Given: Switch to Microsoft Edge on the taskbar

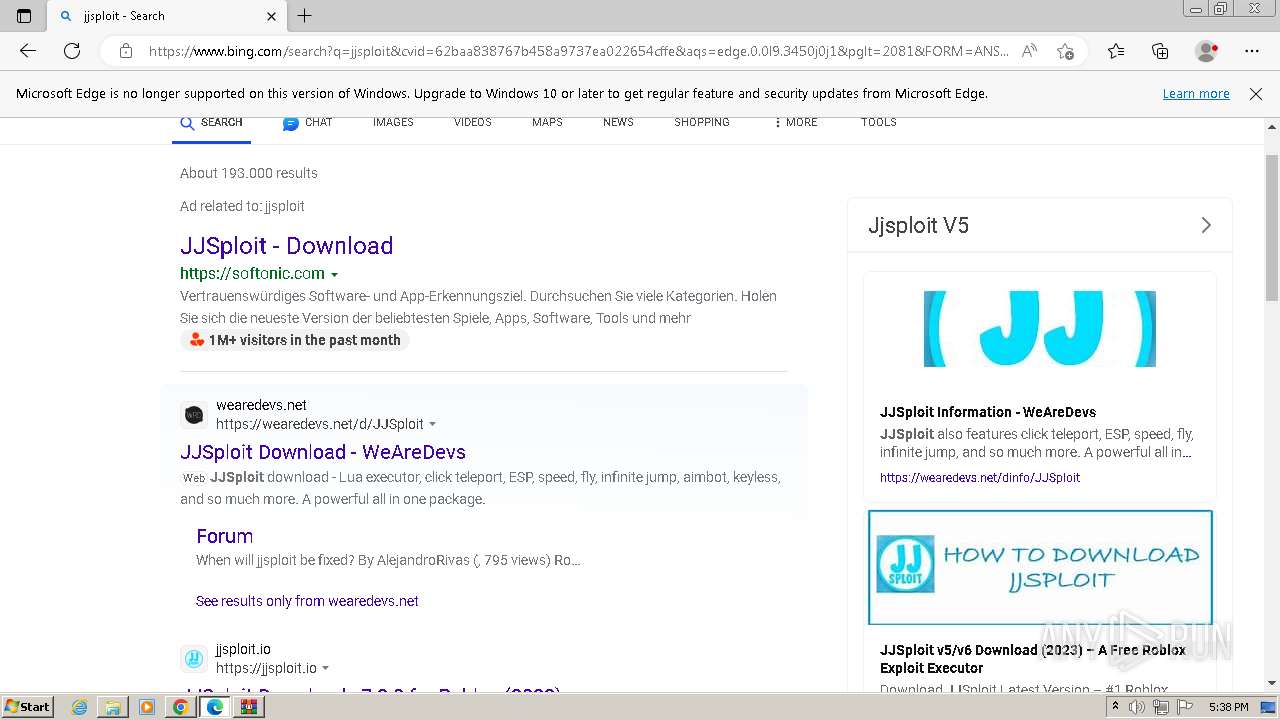Looking at the screenshot, I should click(214, 707).
